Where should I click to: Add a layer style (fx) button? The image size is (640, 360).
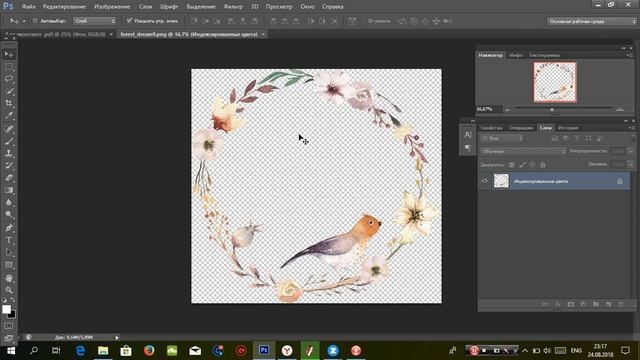(558, 304)
